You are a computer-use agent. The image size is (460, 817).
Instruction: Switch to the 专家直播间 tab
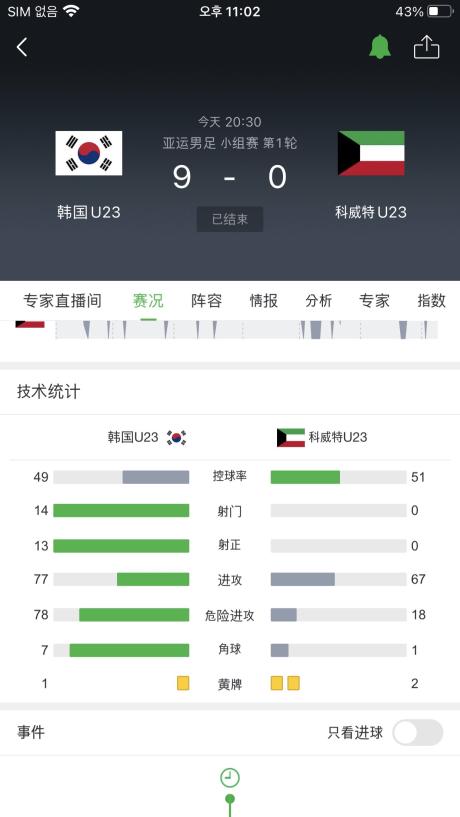(63, 301)
